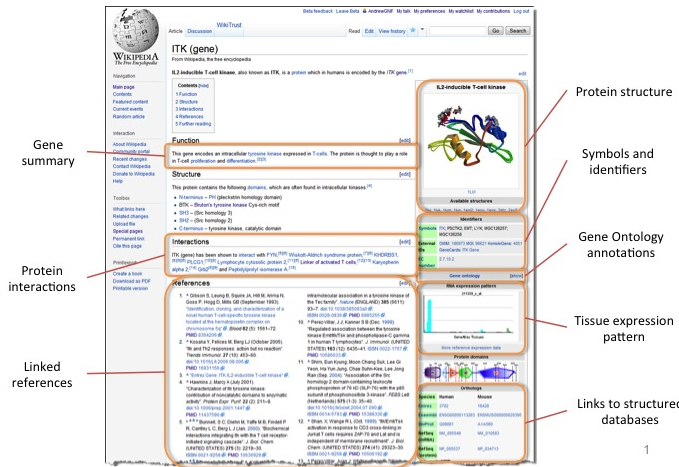This screenshot has width=679, height=467.
Task: Click Random article in sidebar
Action: tap(129, 117)
